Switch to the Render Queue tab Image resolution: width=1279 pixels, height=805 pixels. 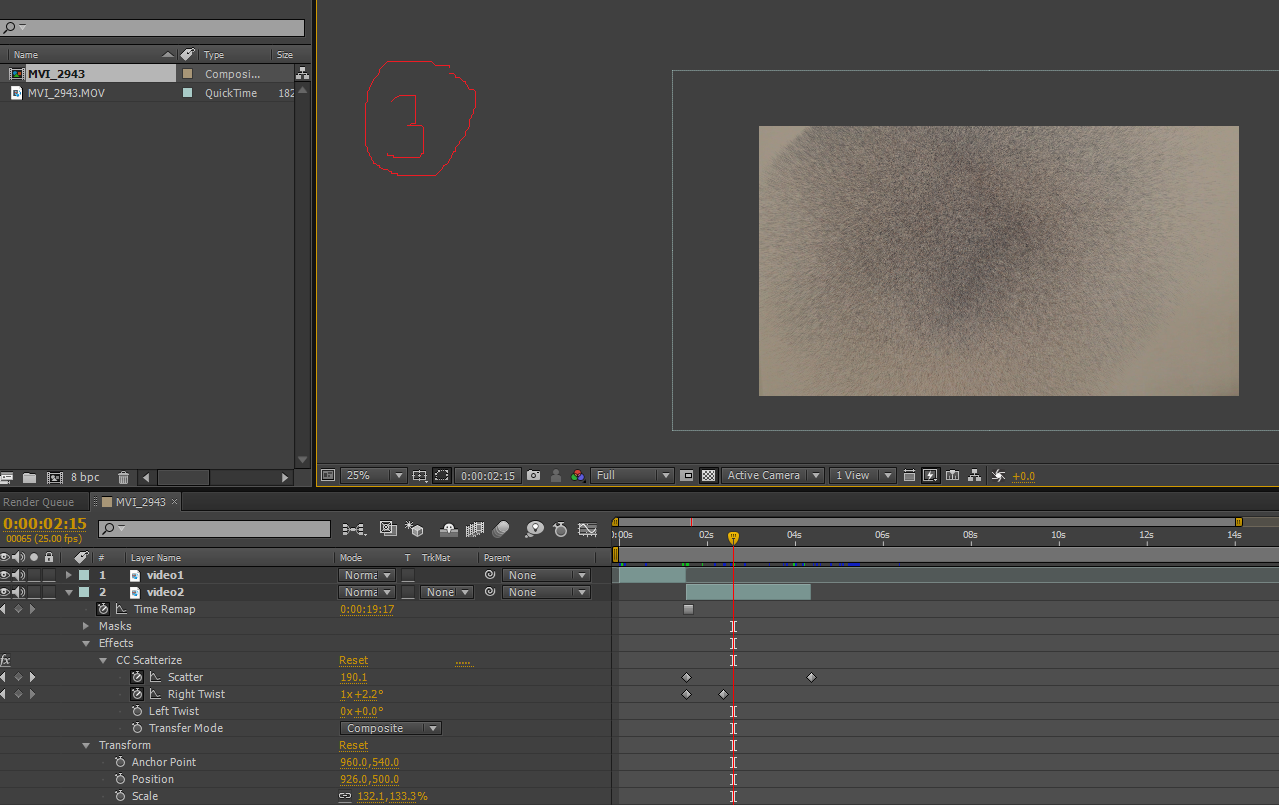[x=38, y=502]
